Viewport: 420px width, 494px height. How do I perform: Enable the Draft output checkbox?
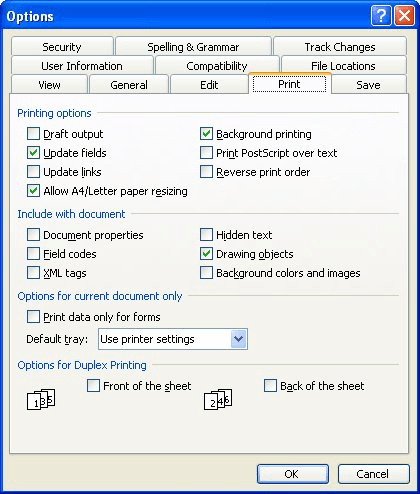pyautogui.click(x=33, y=134)
